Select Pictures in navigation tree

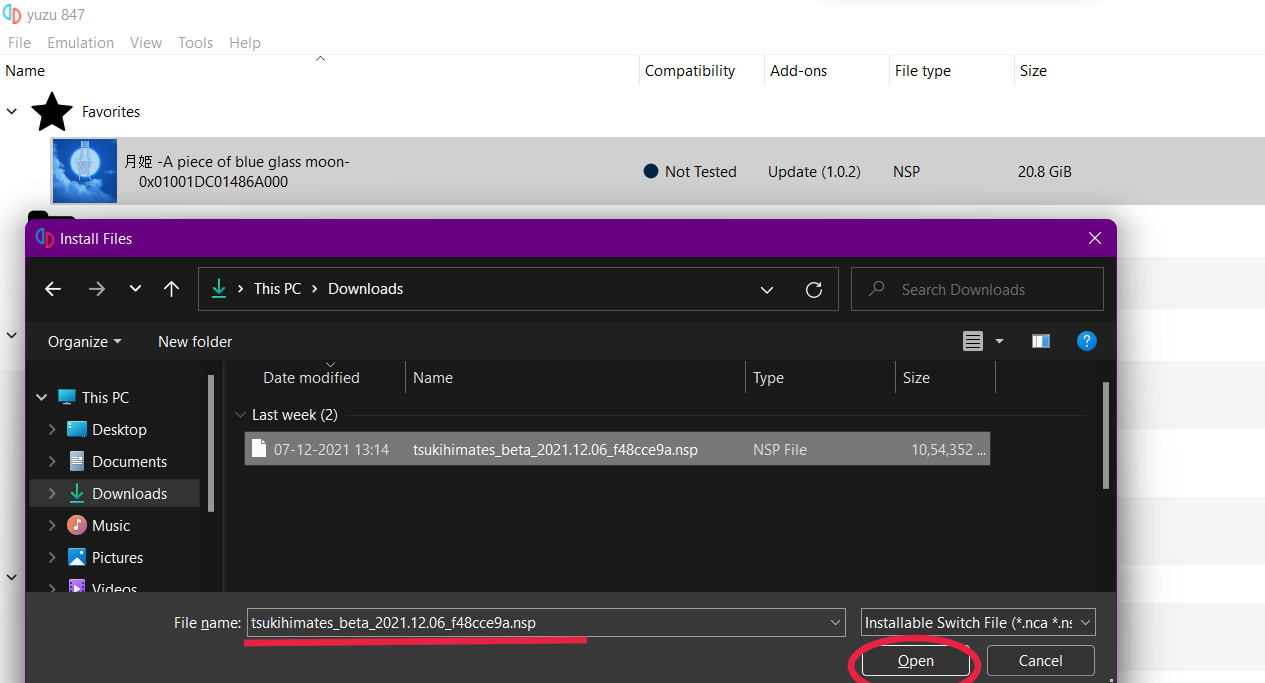point(117,558)
